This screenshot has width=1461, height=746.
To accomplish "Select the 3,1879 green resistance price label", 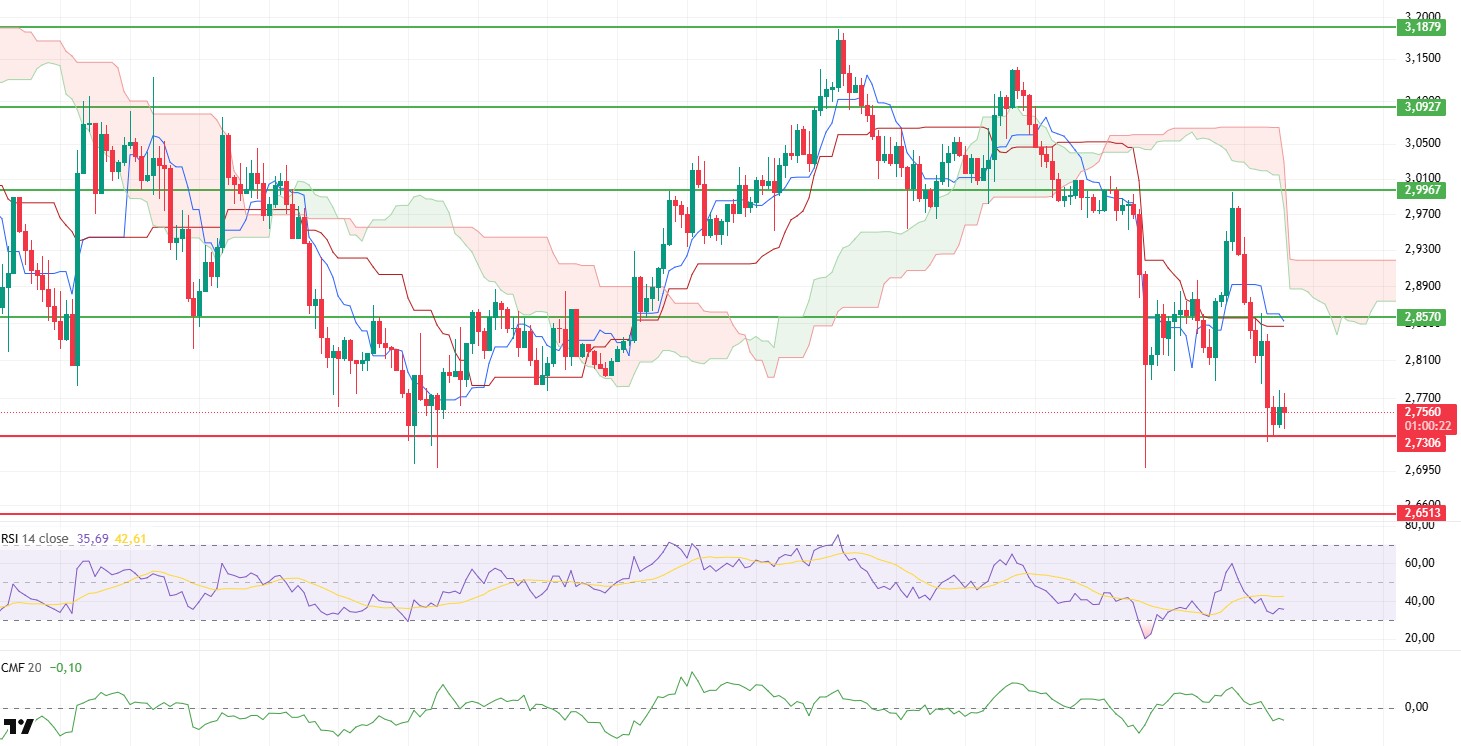I will [1422, 27].
